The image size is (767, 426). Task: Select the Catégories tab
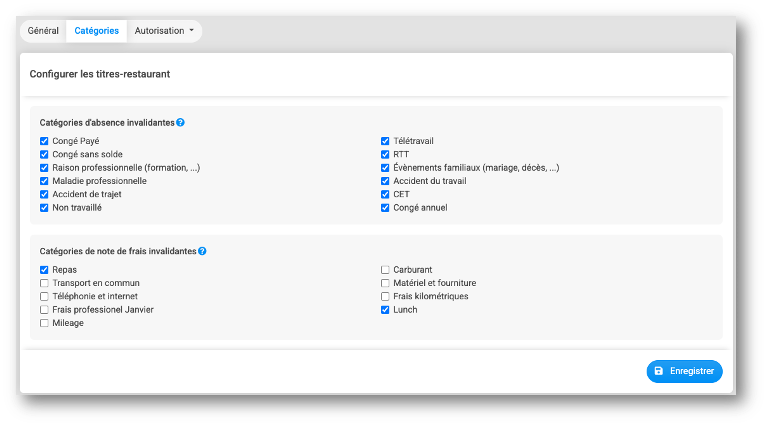96,31
